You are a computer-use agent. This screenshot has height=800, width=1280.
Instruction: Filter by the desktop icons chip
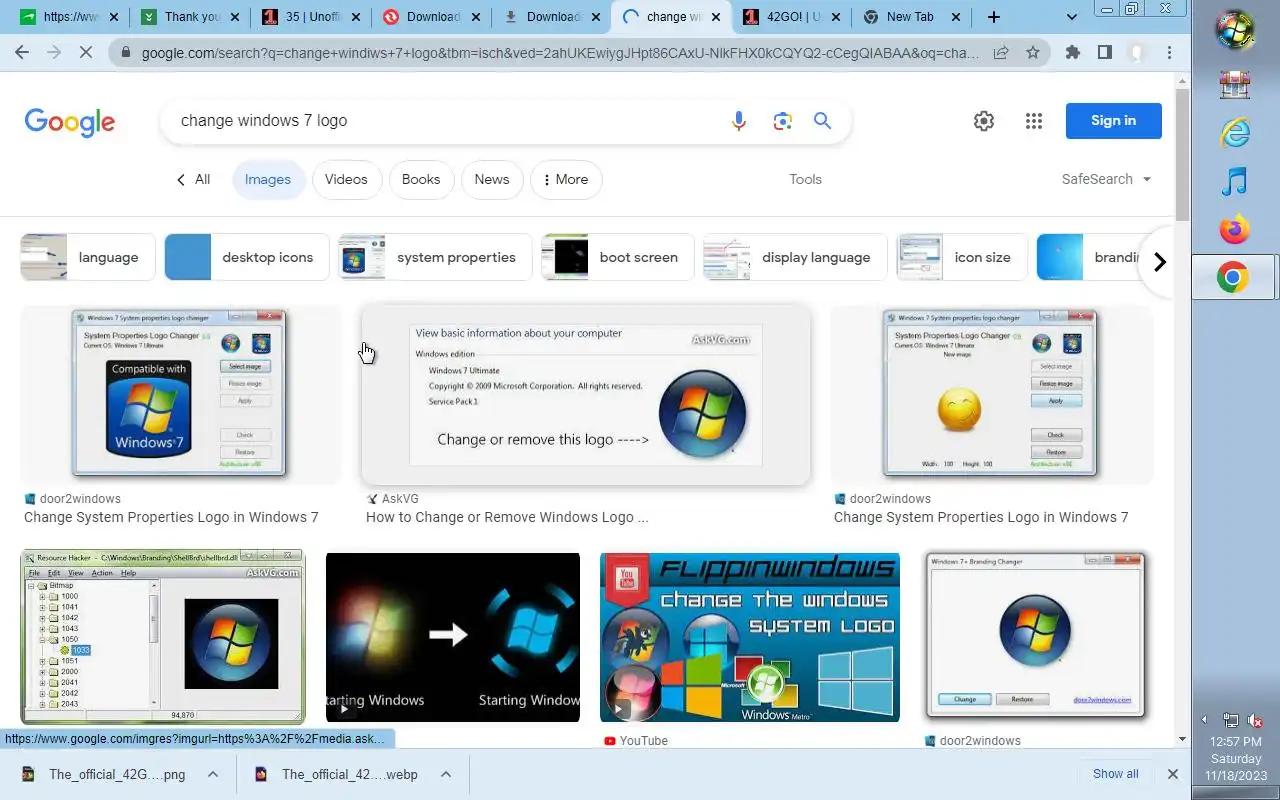[x=247, y=258]
